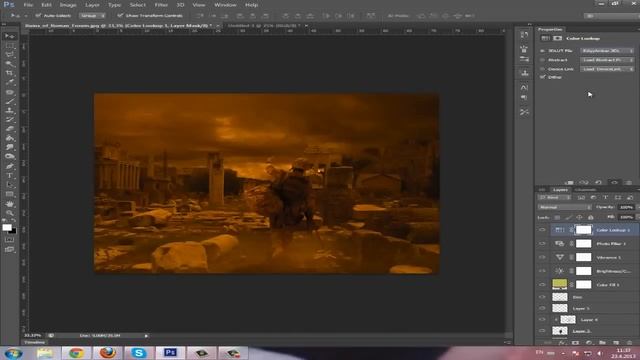Screen dimensions: 640x360
Task: Select the Brush tool
Action: 9,101
